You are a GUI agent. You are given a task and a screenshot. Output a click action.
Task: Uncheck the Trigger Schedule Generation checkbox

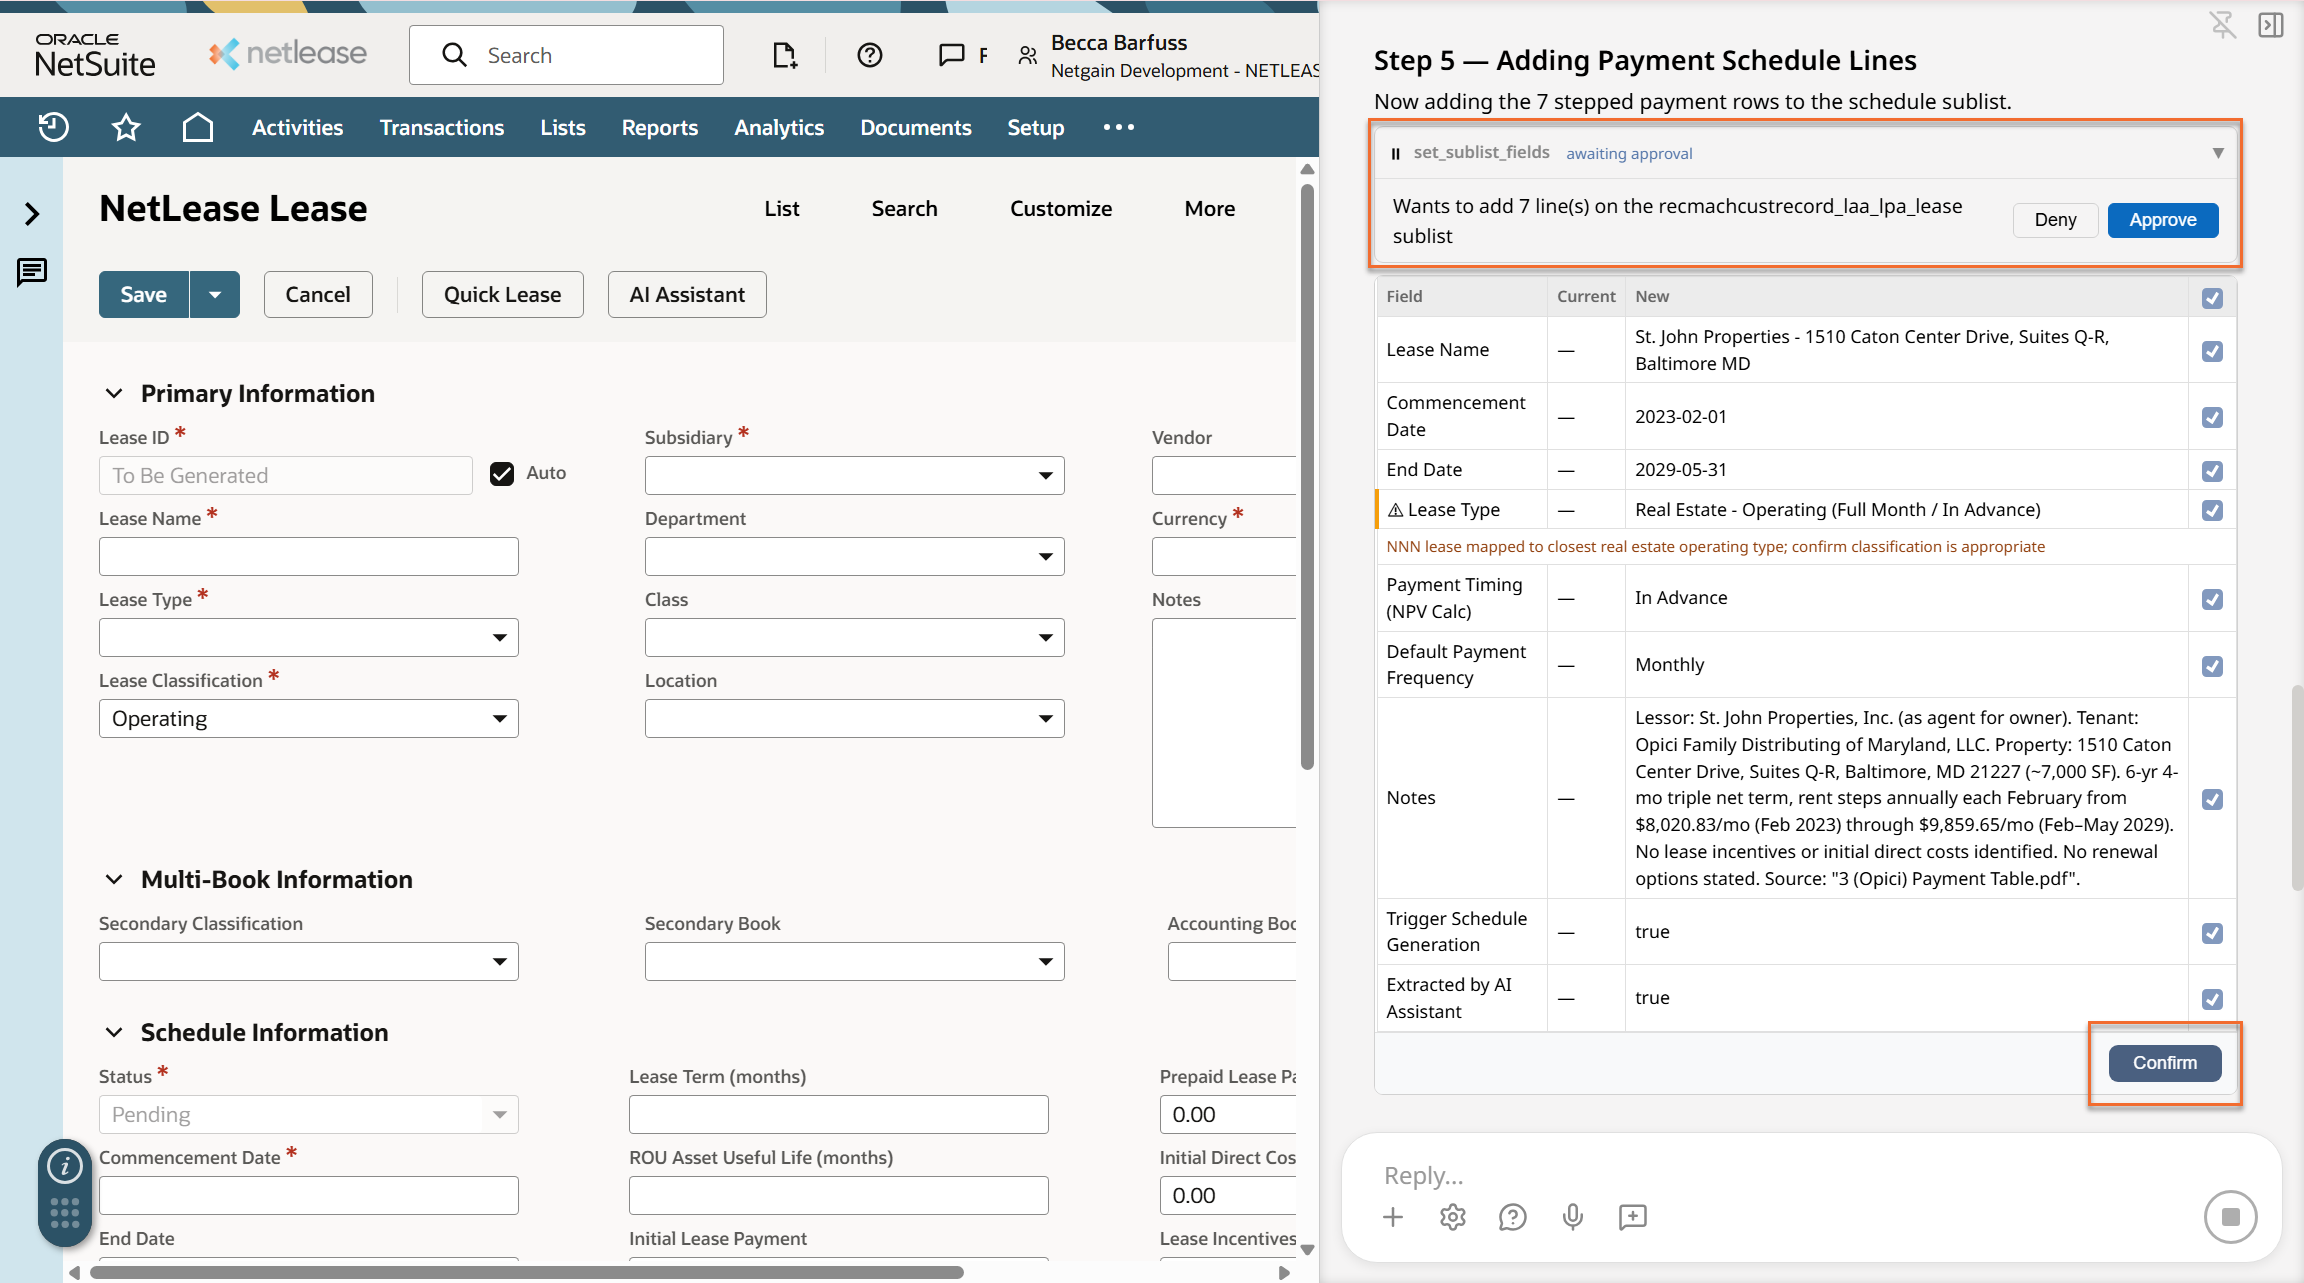pos(2213,933)
